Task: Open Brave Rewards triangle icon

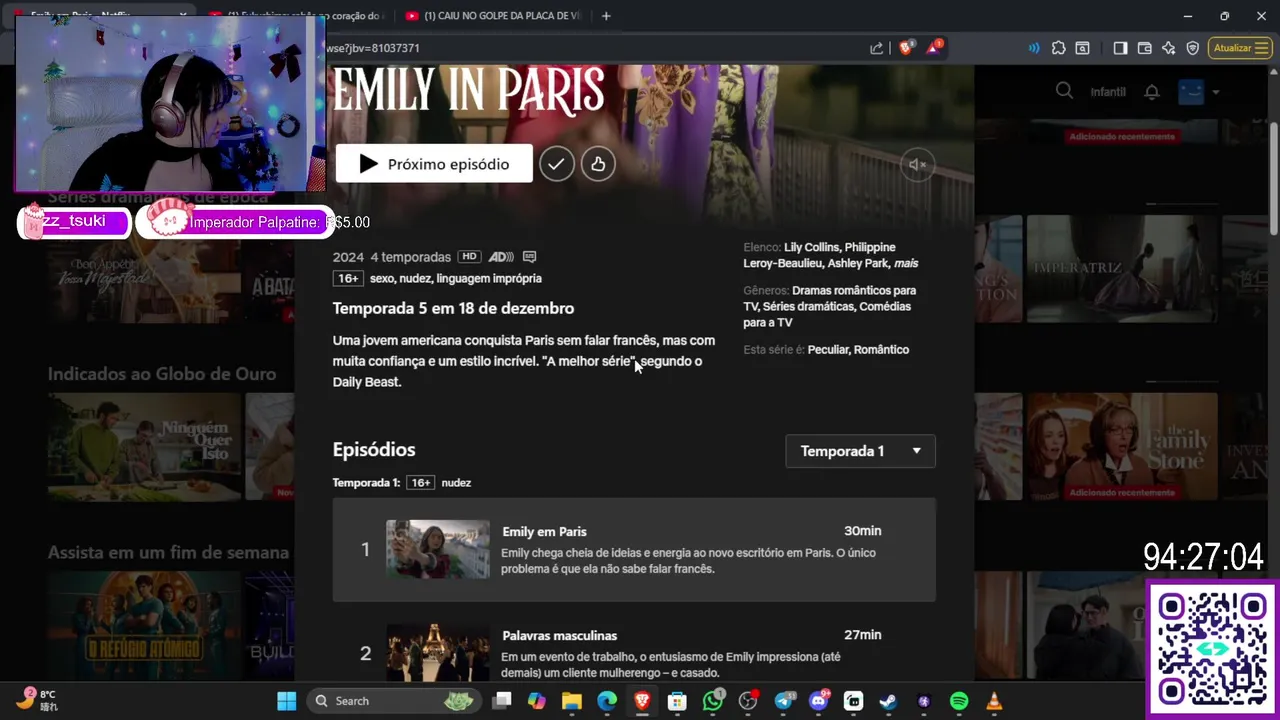Action: point(934,48)
